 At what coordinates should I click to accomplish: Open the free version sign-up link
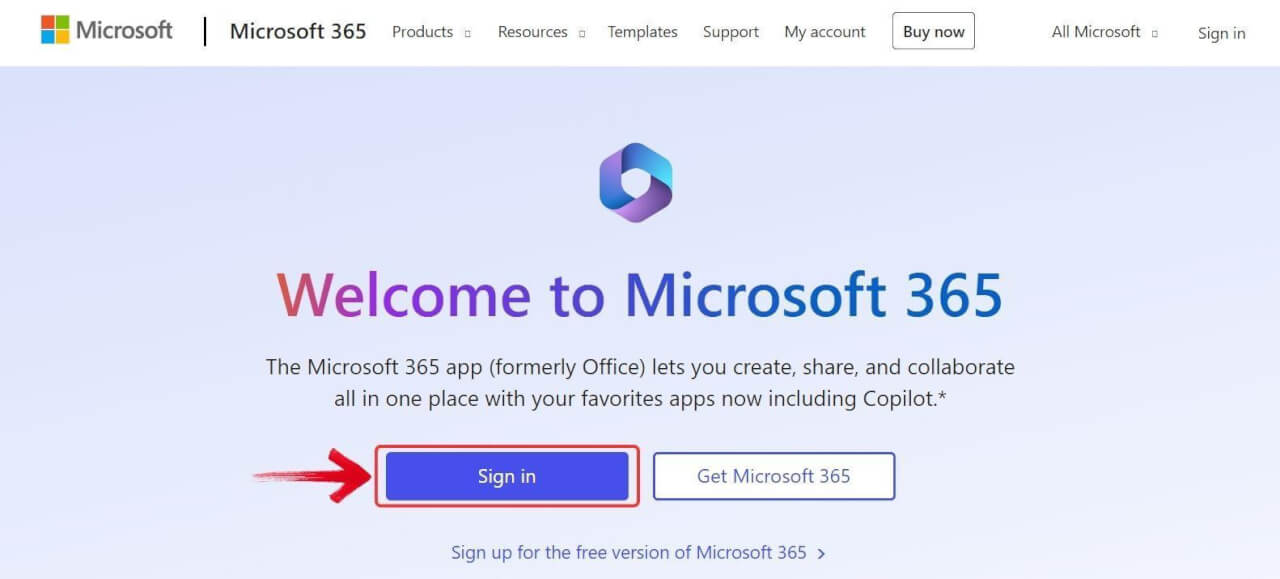(629, 552)
